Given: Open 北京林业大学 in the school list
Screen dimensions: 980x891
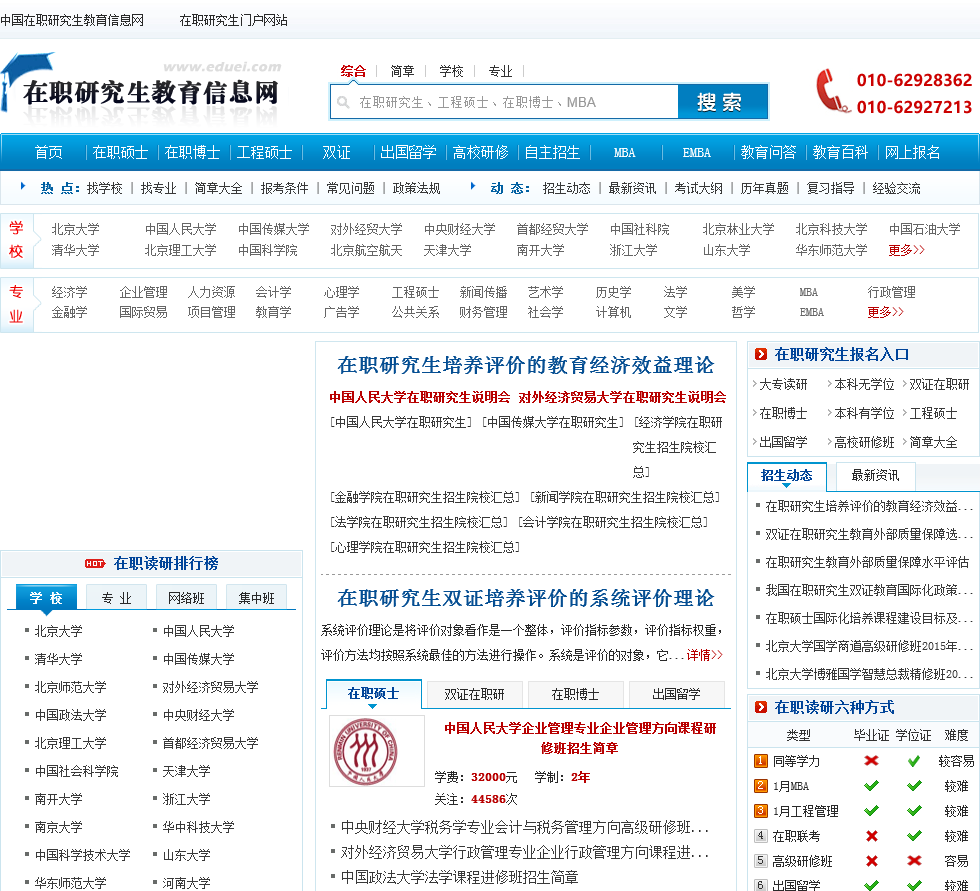Looking at the screenshot, I should pos(738,229).
